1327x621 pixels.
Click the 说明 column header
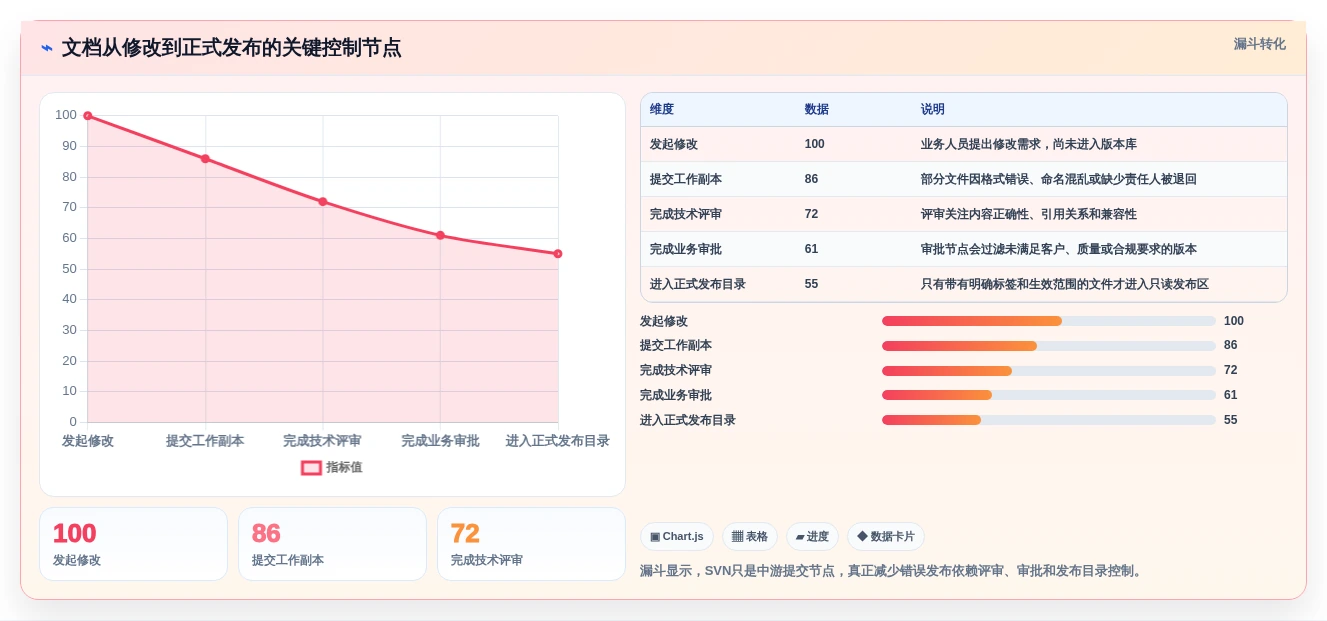933,110
